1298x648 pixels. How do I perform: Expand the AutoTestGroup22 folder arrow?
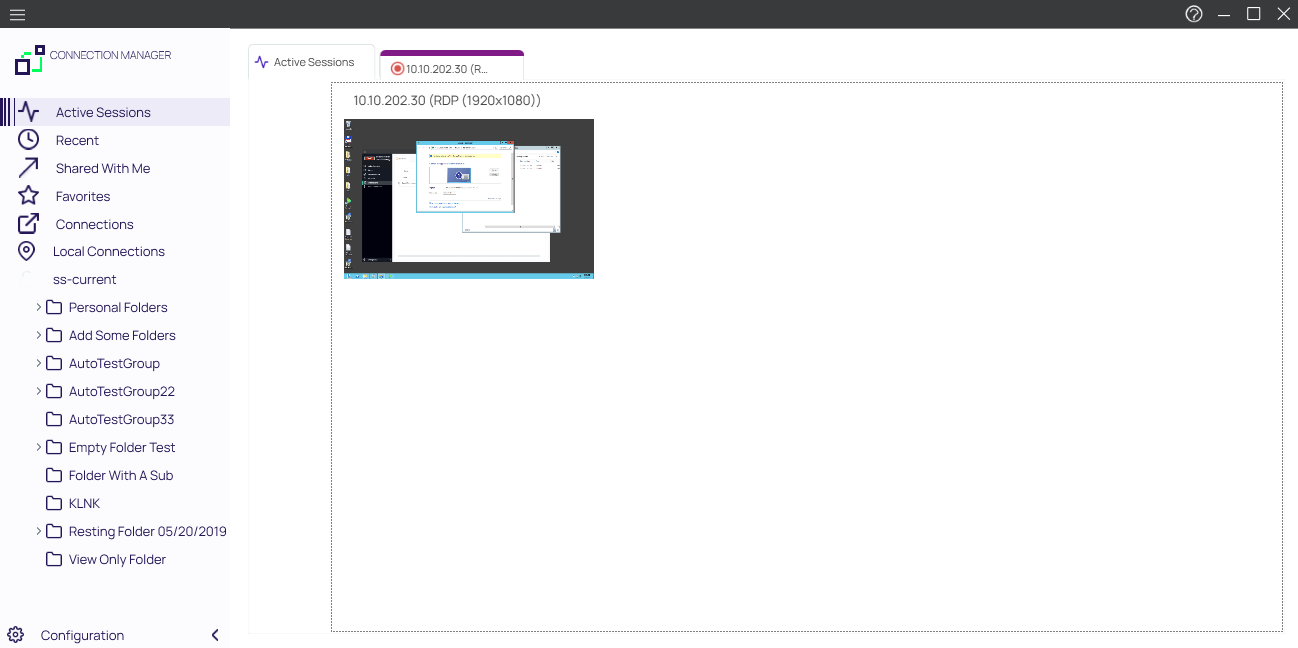(39, 391)
